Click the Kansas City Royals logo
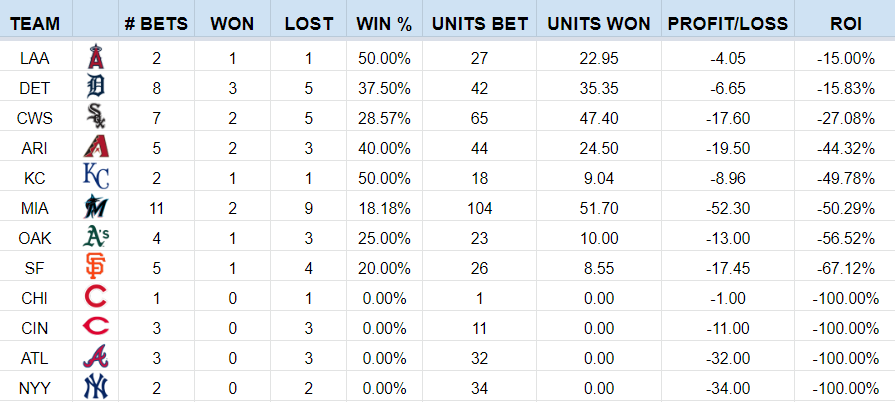Screen dimensions: 895x402 (x=96, y=178)
